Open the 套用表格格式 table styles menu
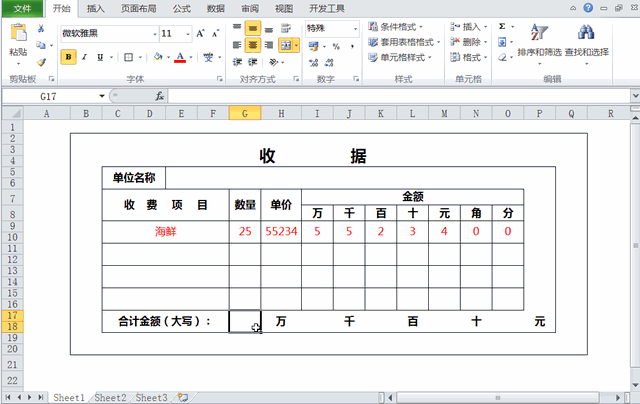The width and height of the screenshot is (640, 404). pyautogui.click(x=404, y=42)
